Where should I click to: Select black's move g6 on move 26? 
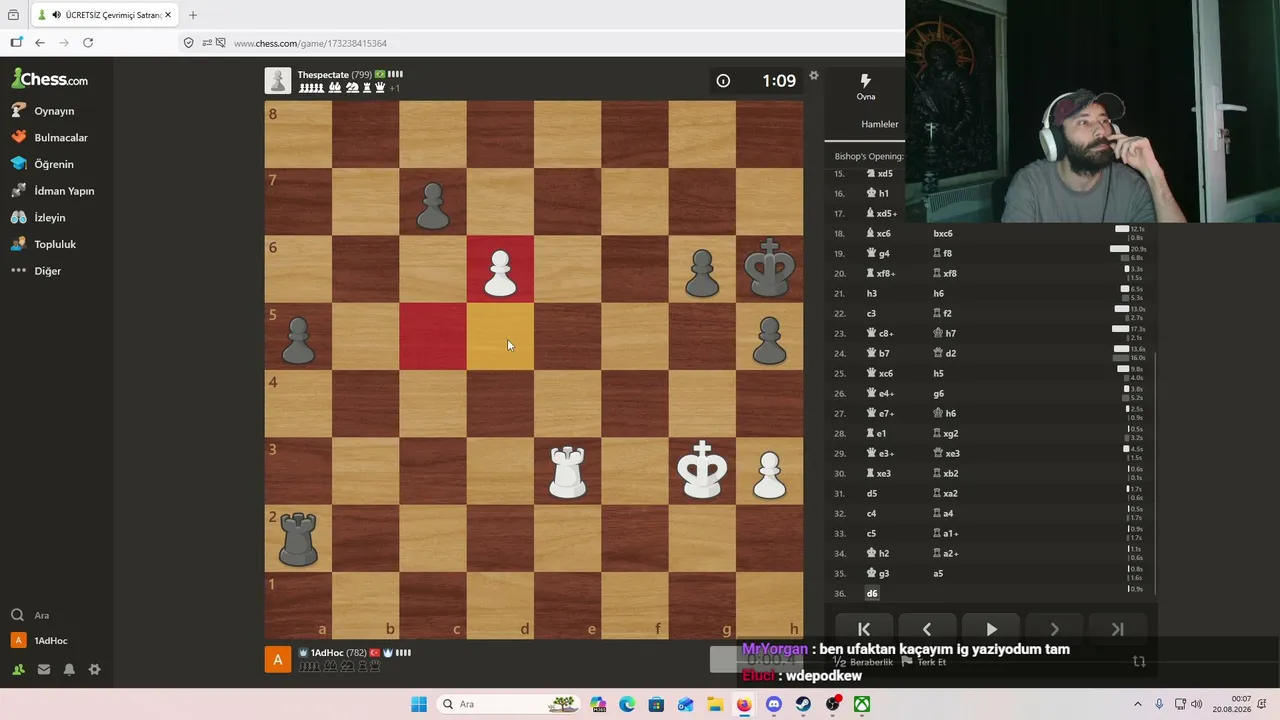coord(938,393)
